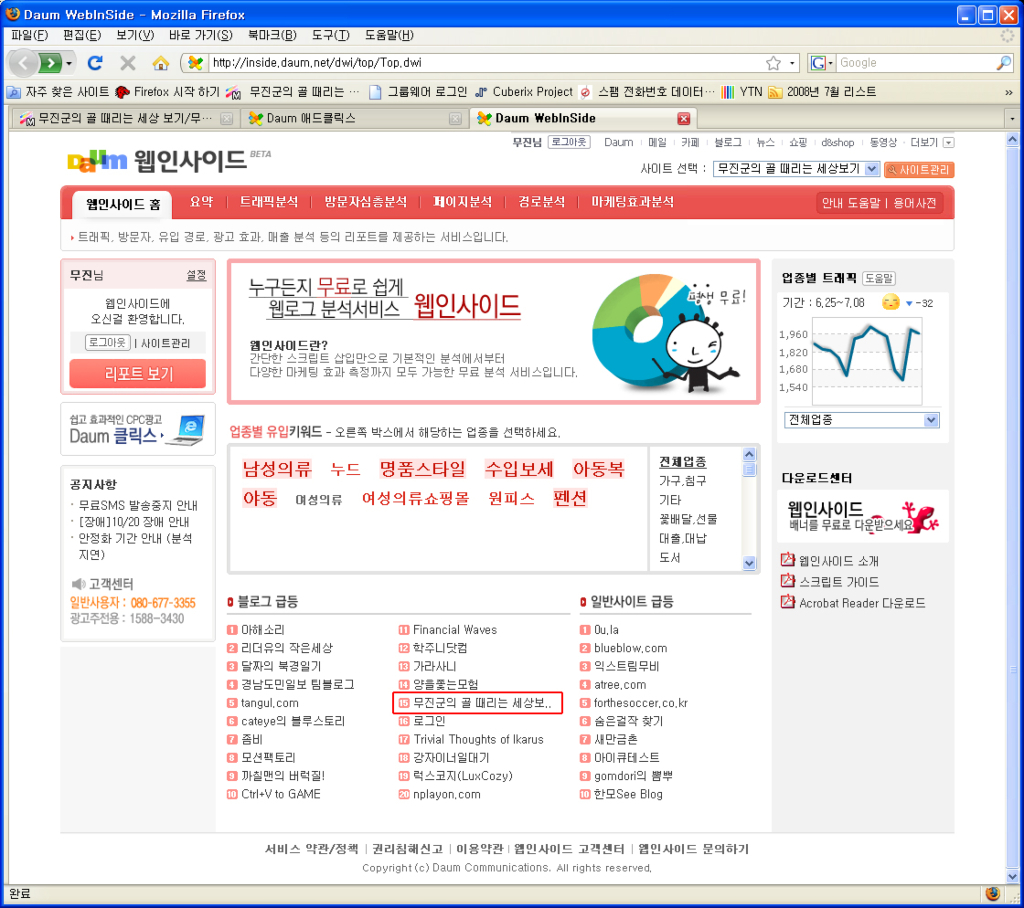Open the back/forward history dropdown arrow
The width and height of the screenshot is (1024, 908).
[x=69, y=63]
